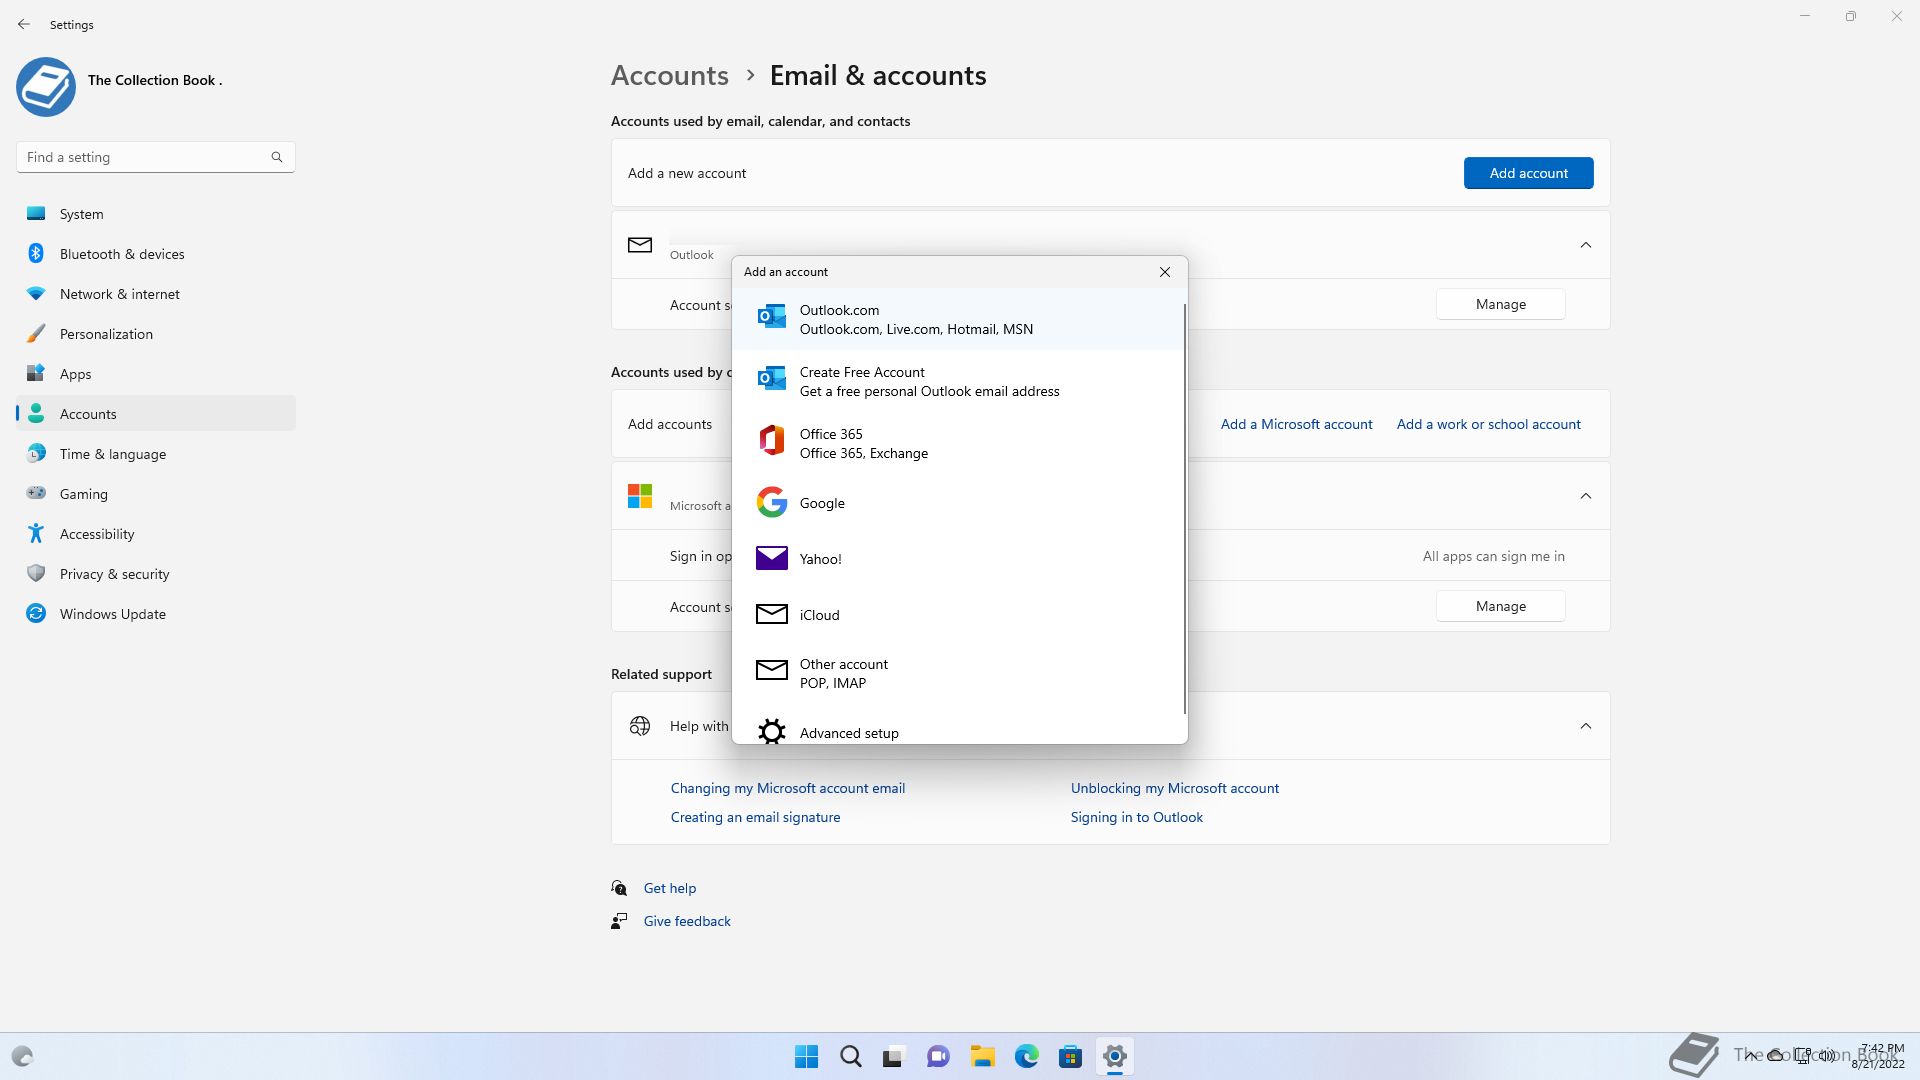Open Advanced setup gear icon
The width and height of the screenshot is (1920, 1080).
click(771, 732)
